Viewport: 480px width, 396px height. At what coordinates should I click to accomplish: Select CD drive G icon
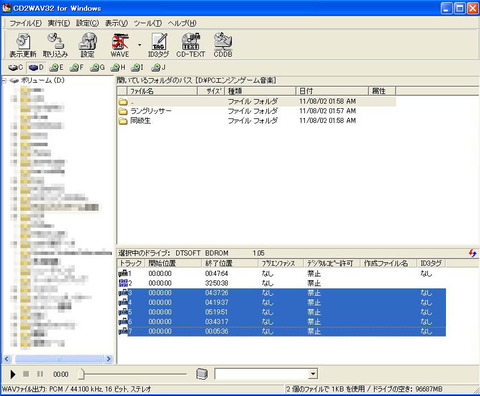97,68
